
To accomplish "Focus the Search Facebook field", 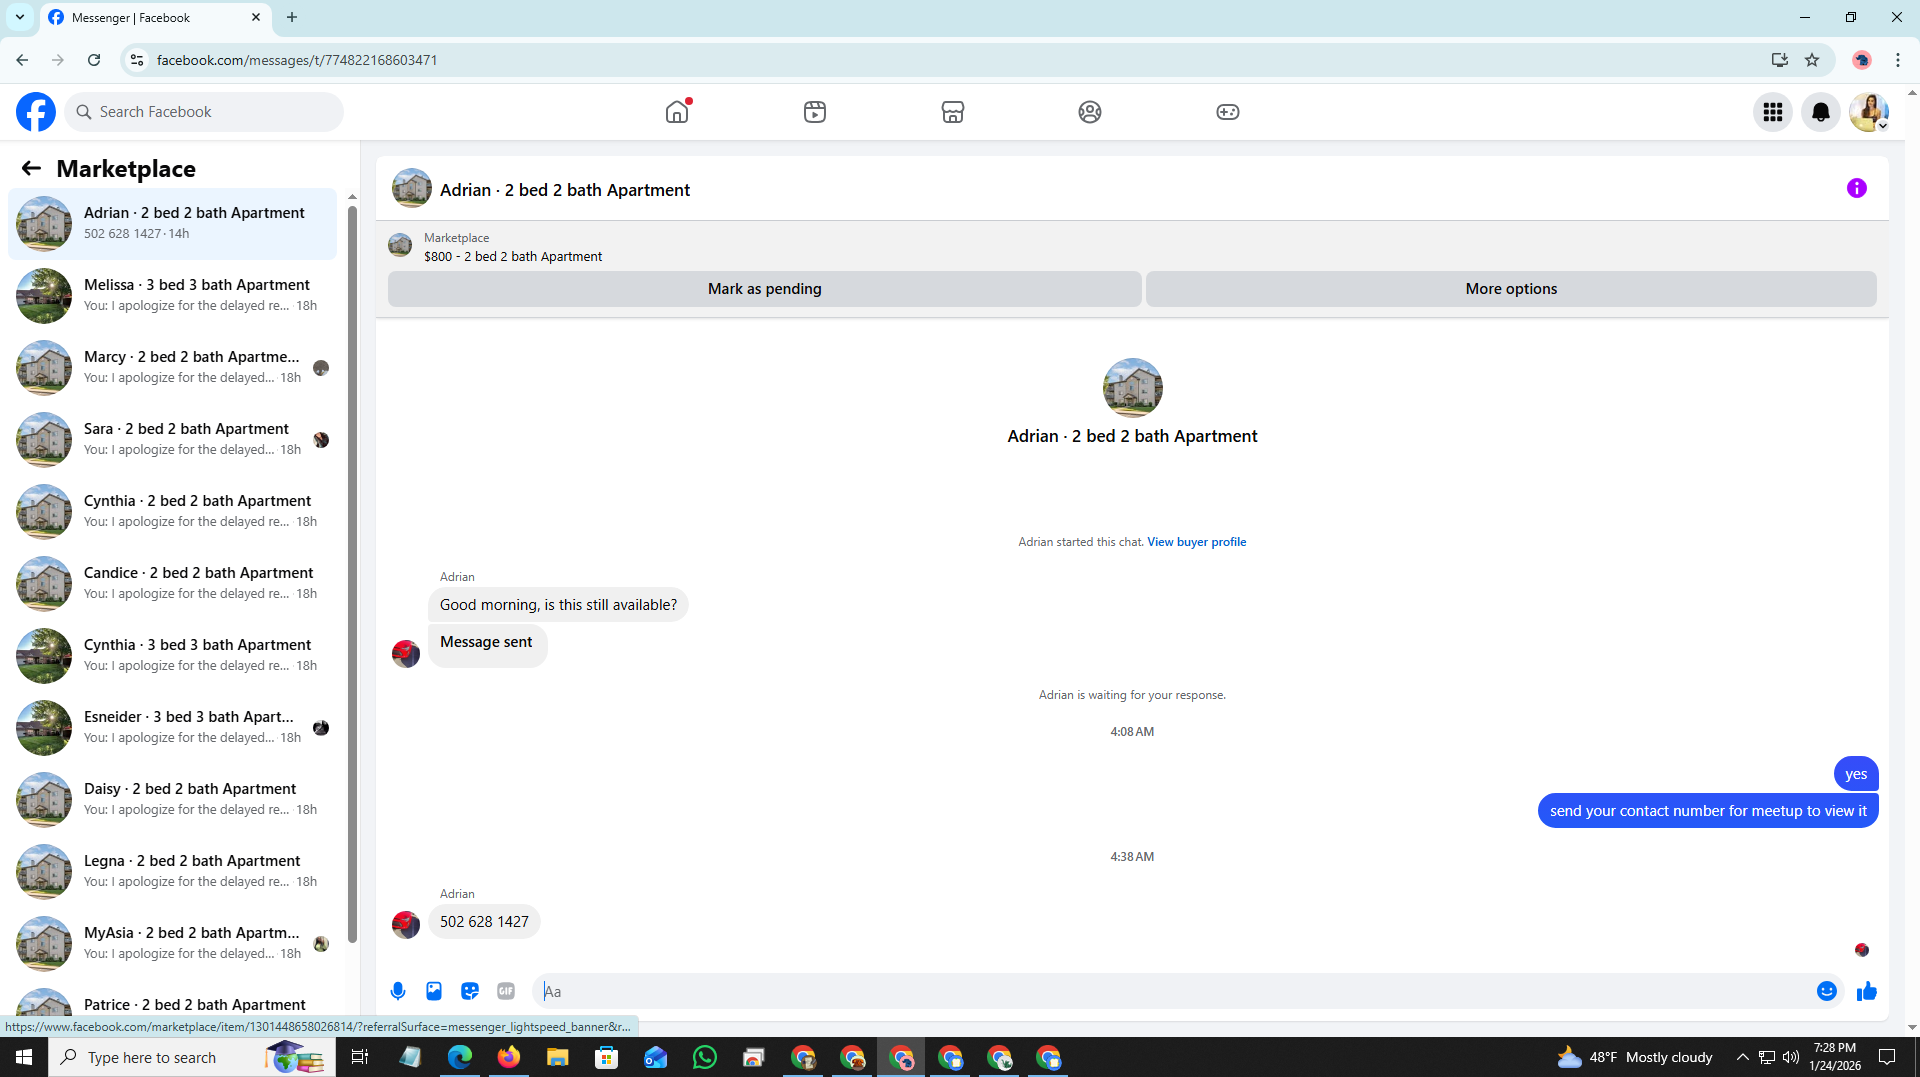I will point(205,112).
